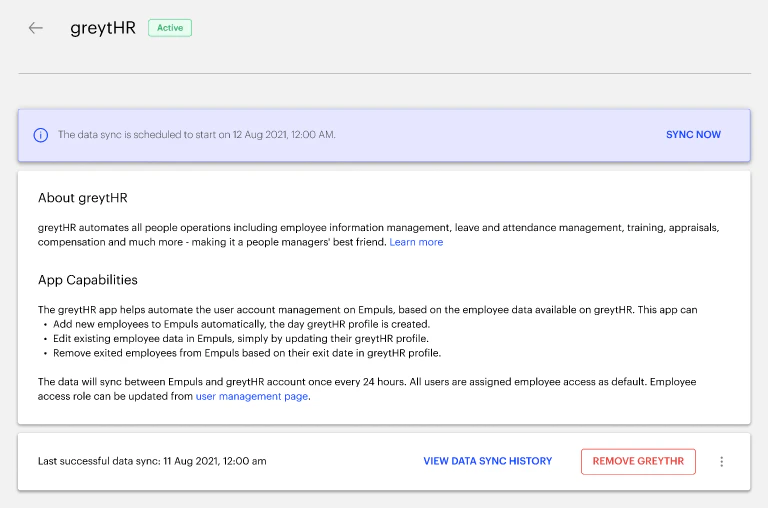
Task: Click the greytHR page title
Action: point(103,28)
